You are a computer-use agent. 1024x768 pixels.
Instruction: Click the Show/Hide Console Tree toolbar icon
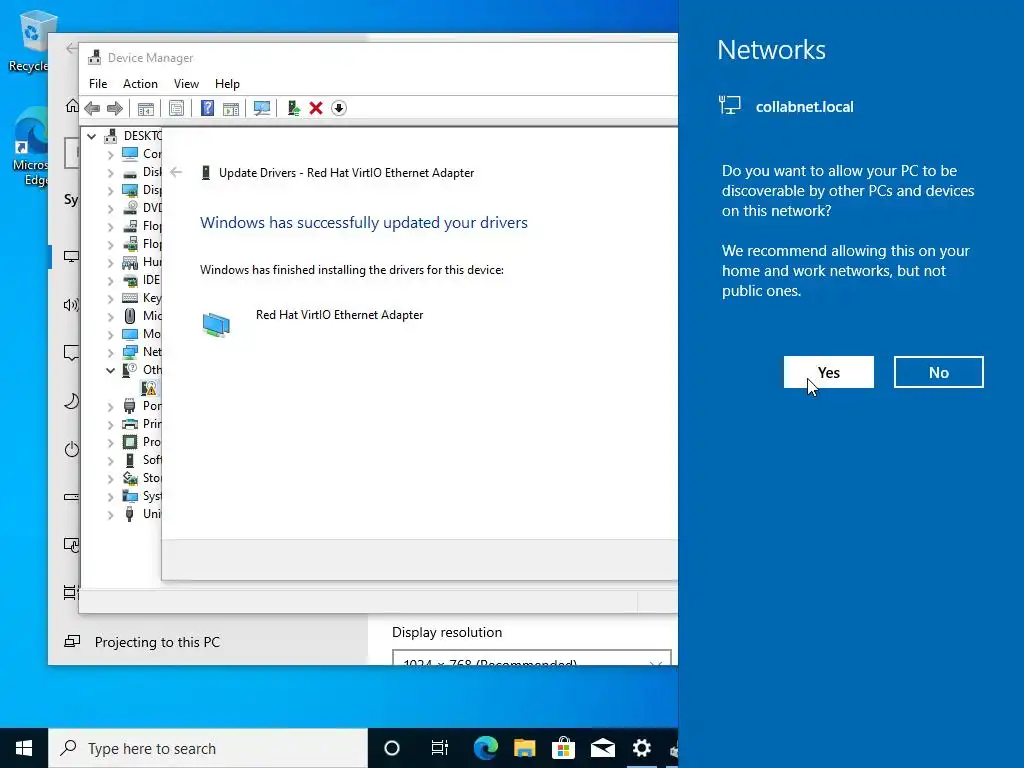(x=146, y=108)
